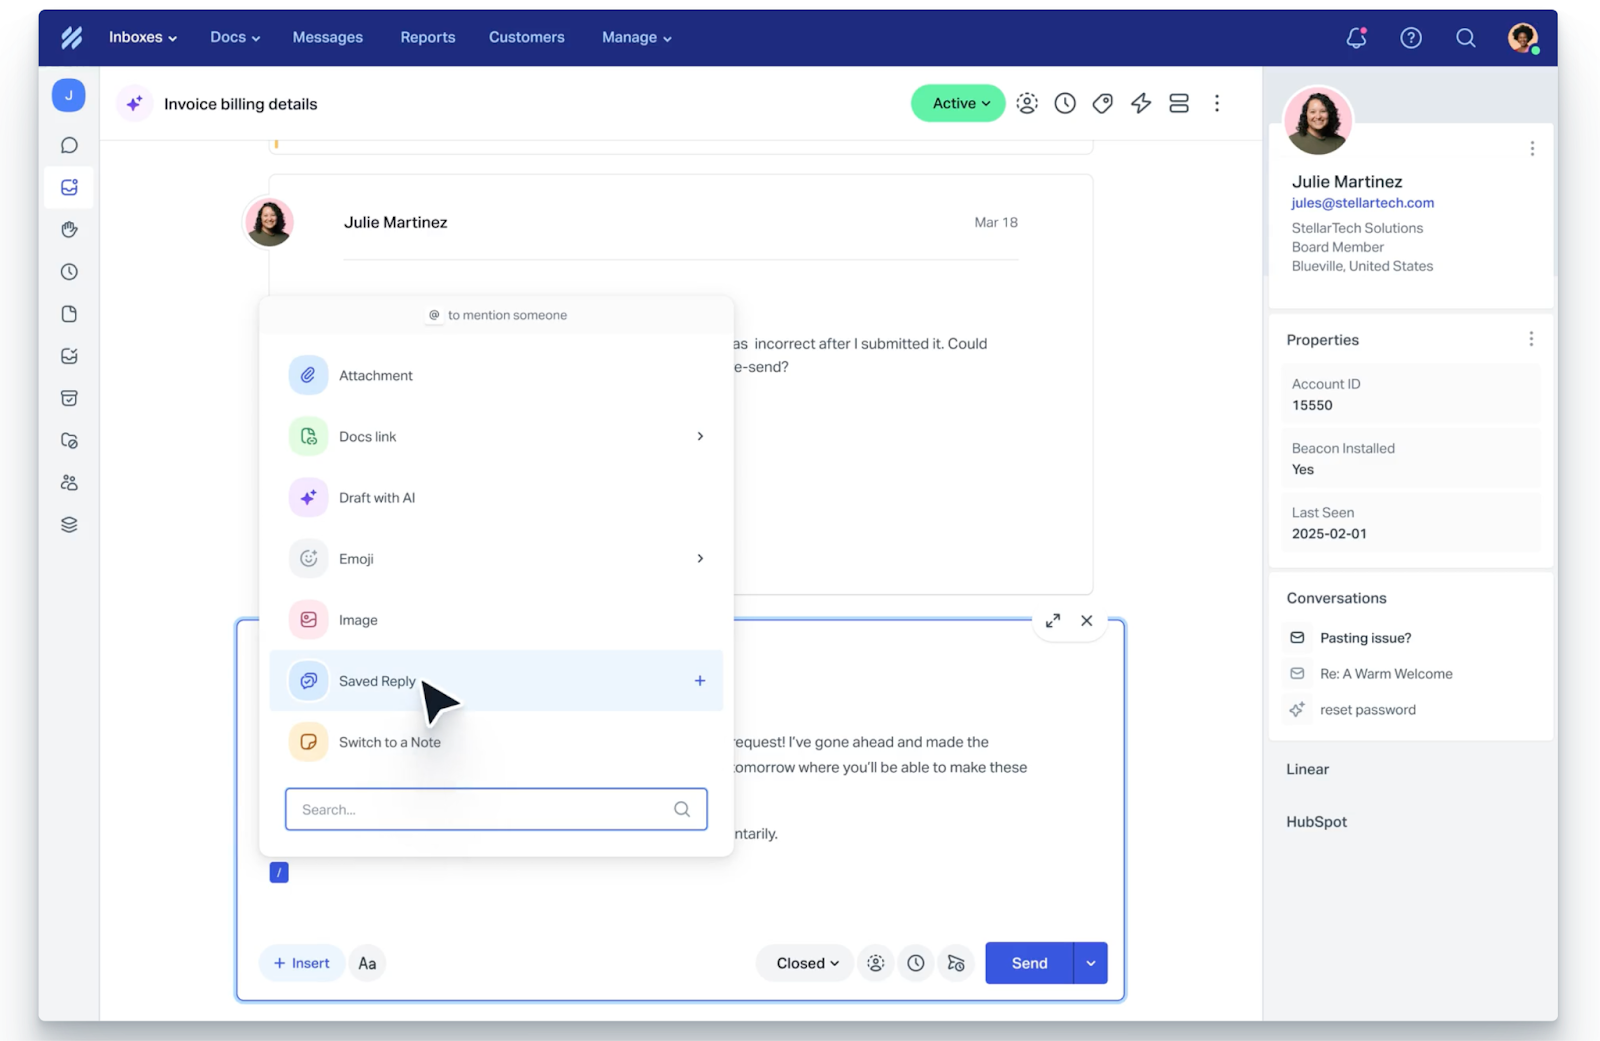Click the Search field in insert menu
Screen dimensions: 1600x1041
point(485,809)
